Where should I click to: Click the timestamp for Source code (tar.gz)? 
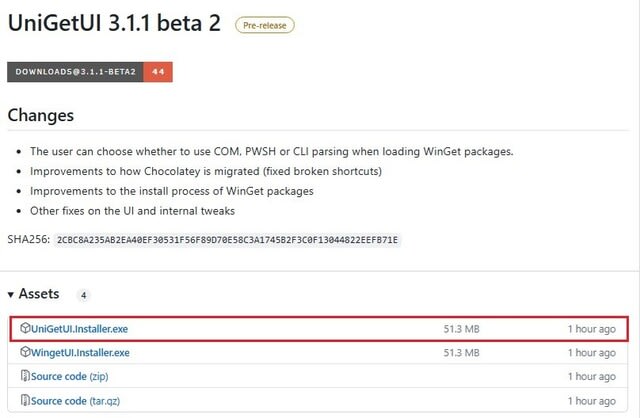coord(591,400)
